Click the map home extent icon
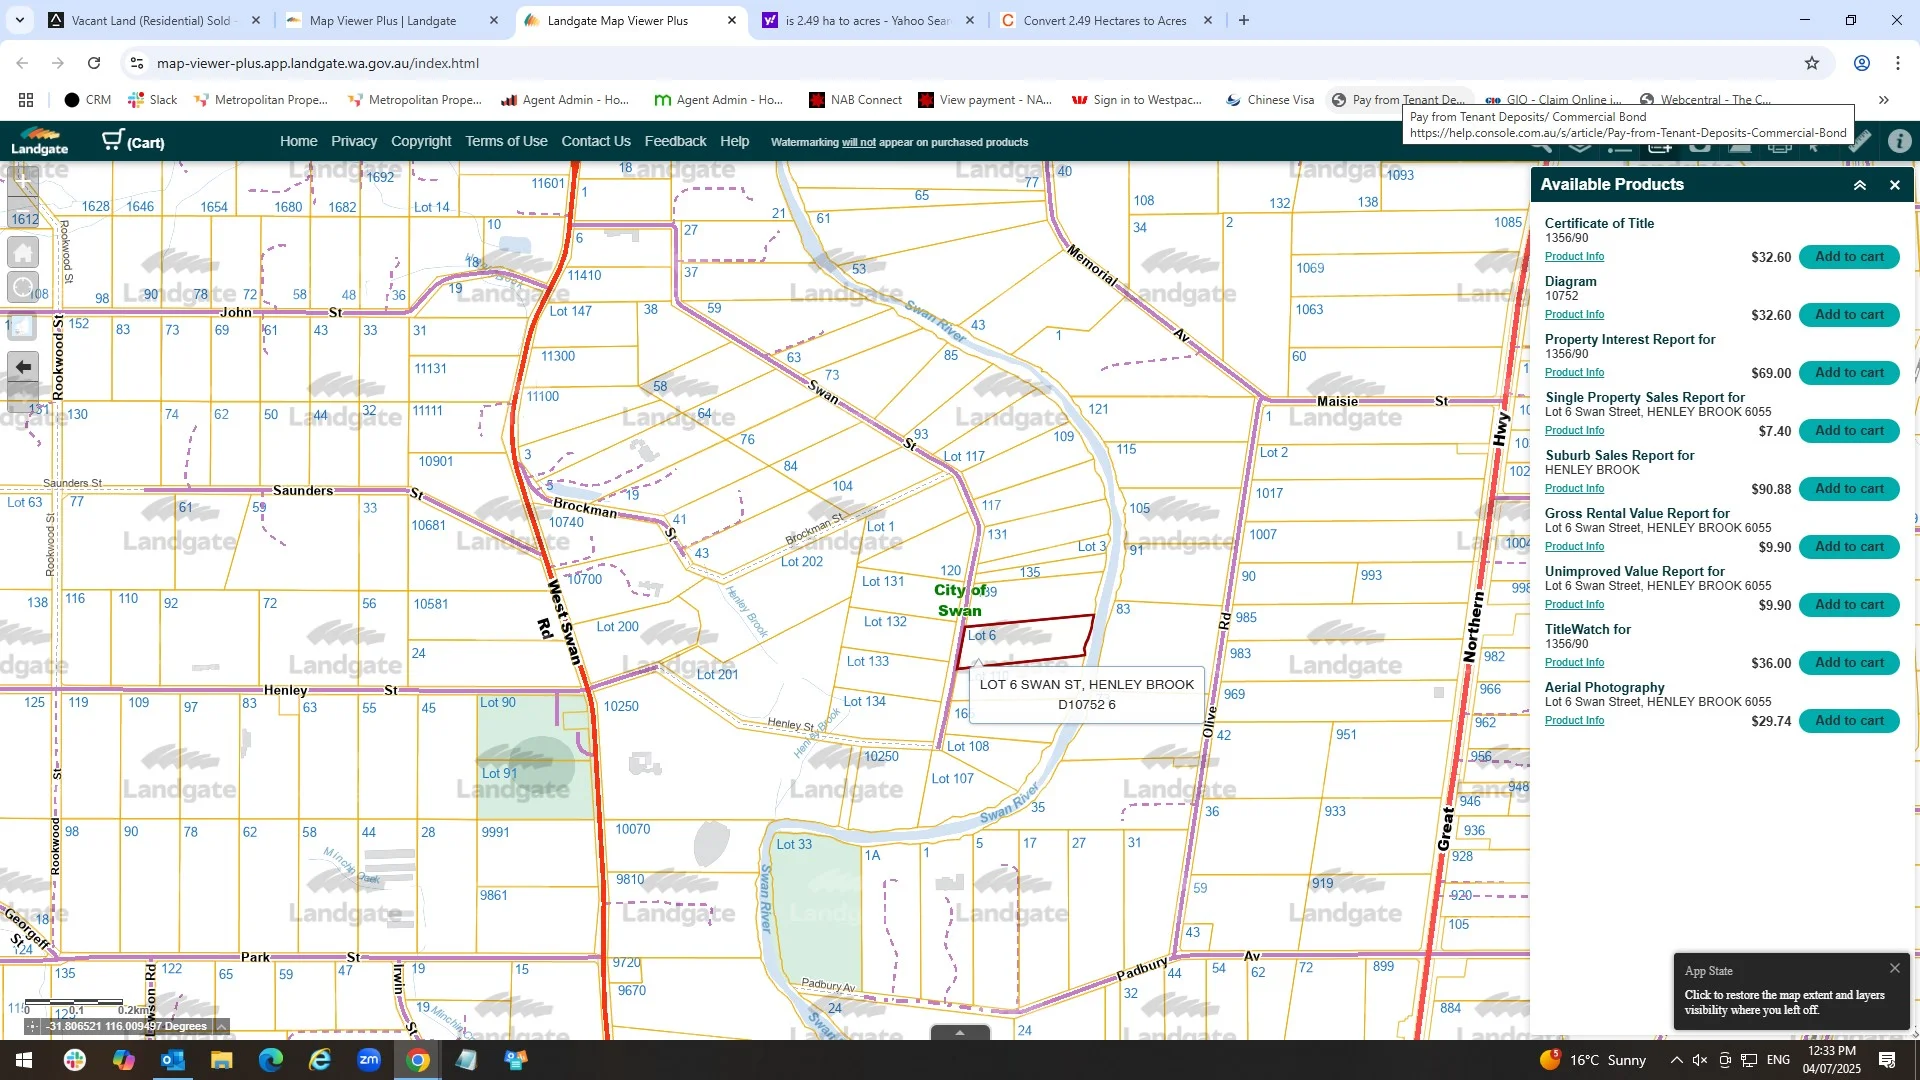The height and width of the screenshot is (1080, 1920). tap(23, 252)
